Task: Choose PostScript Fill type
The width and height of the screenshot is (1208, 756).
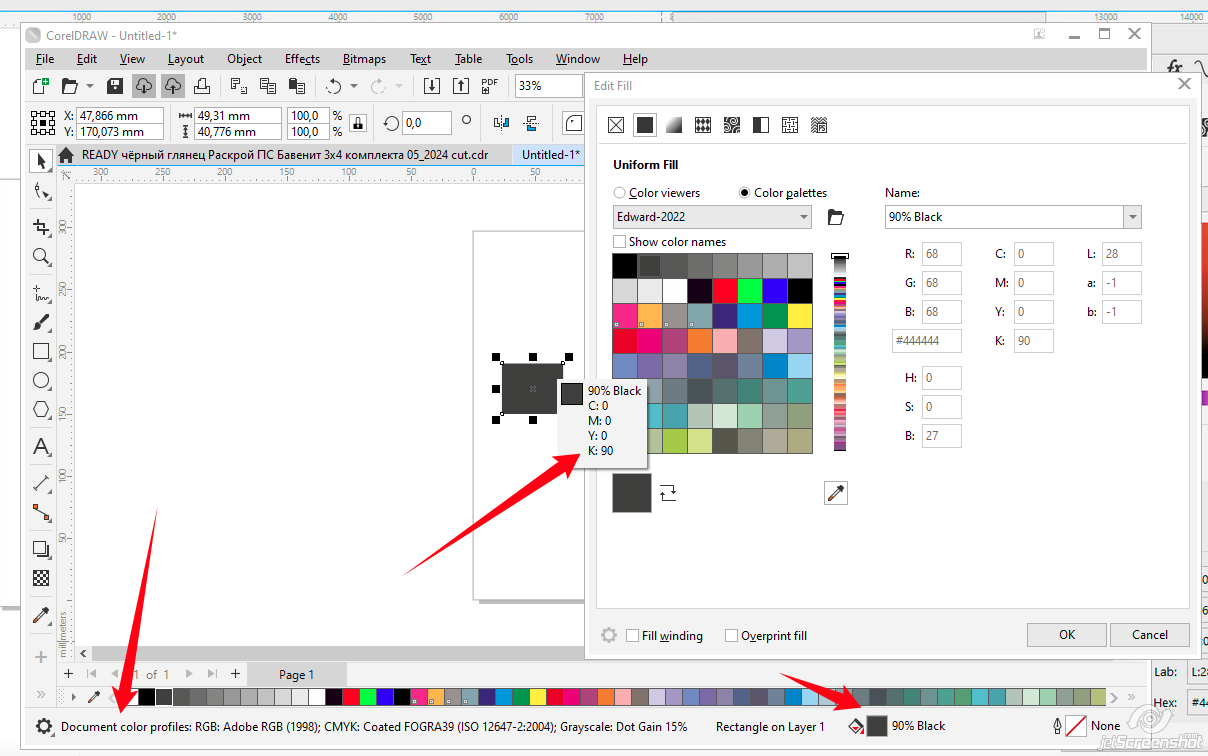Action: (x=819, y=125)
